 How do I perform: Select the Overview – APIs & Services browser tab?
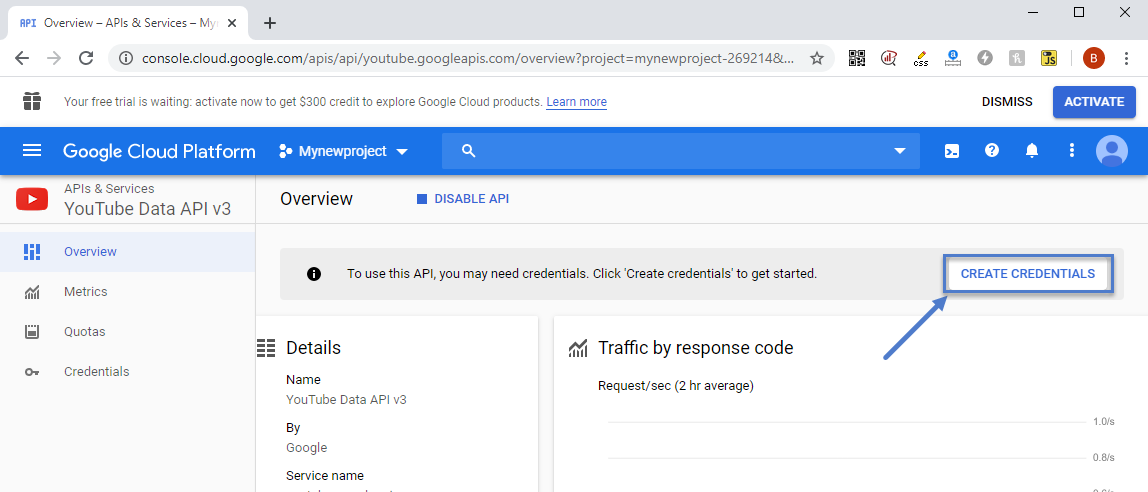[127, 23]
